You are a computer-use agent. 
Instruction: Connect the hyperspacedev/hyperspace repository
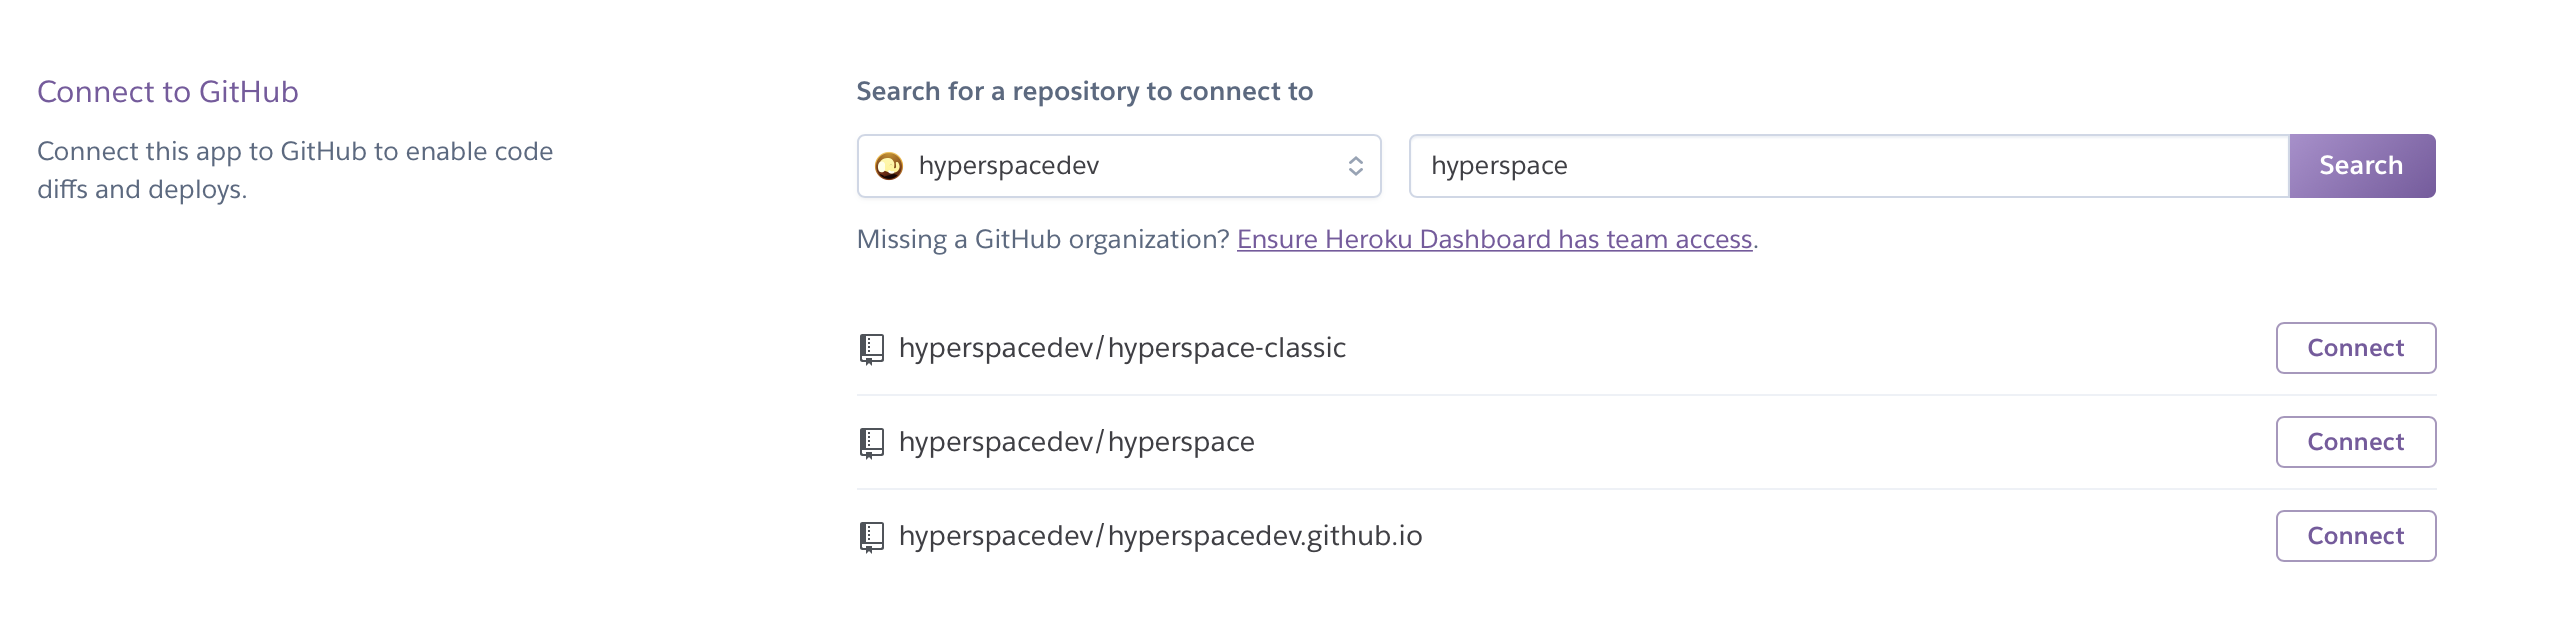click(x=2356, y=442)
